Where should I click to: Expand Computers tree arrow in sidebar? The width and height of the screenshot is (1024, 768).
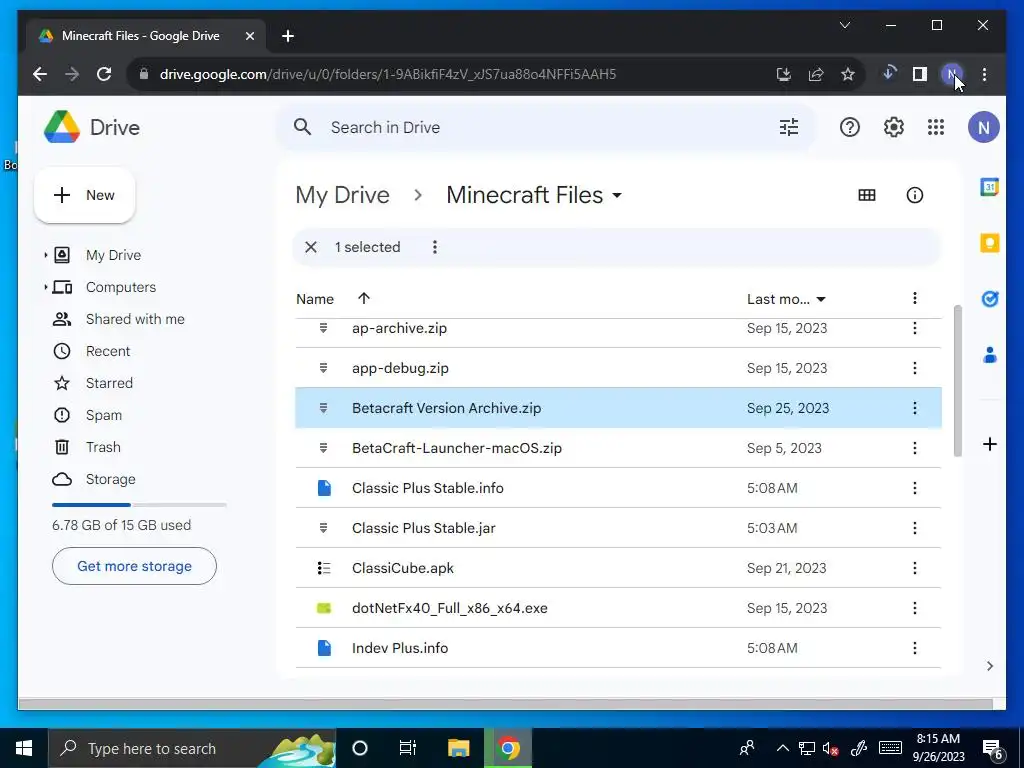[45, 287]
